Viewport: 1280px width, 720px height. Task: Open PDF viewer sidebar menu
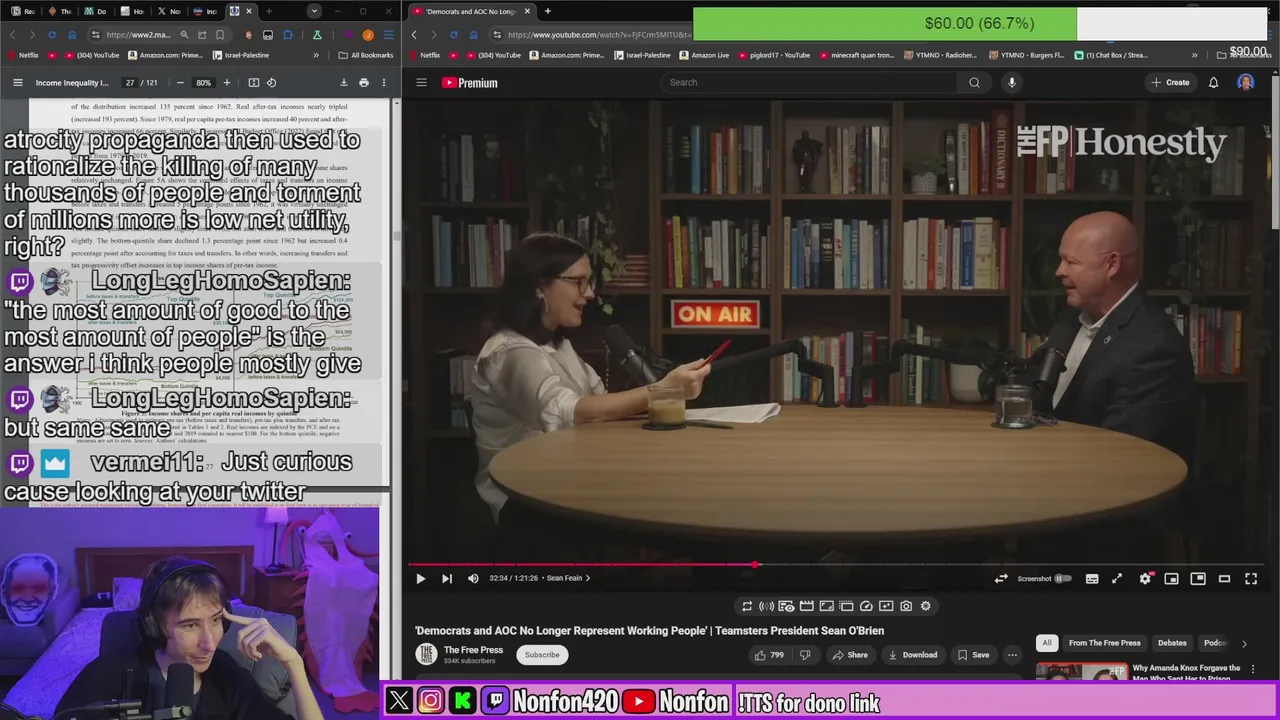18,83
